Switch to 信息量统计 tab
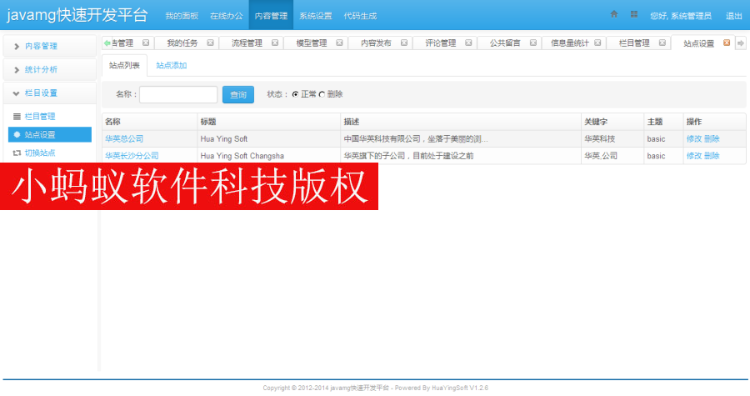Image resolution: width=750 pixels, height=396 pixels. click(569, 43)
